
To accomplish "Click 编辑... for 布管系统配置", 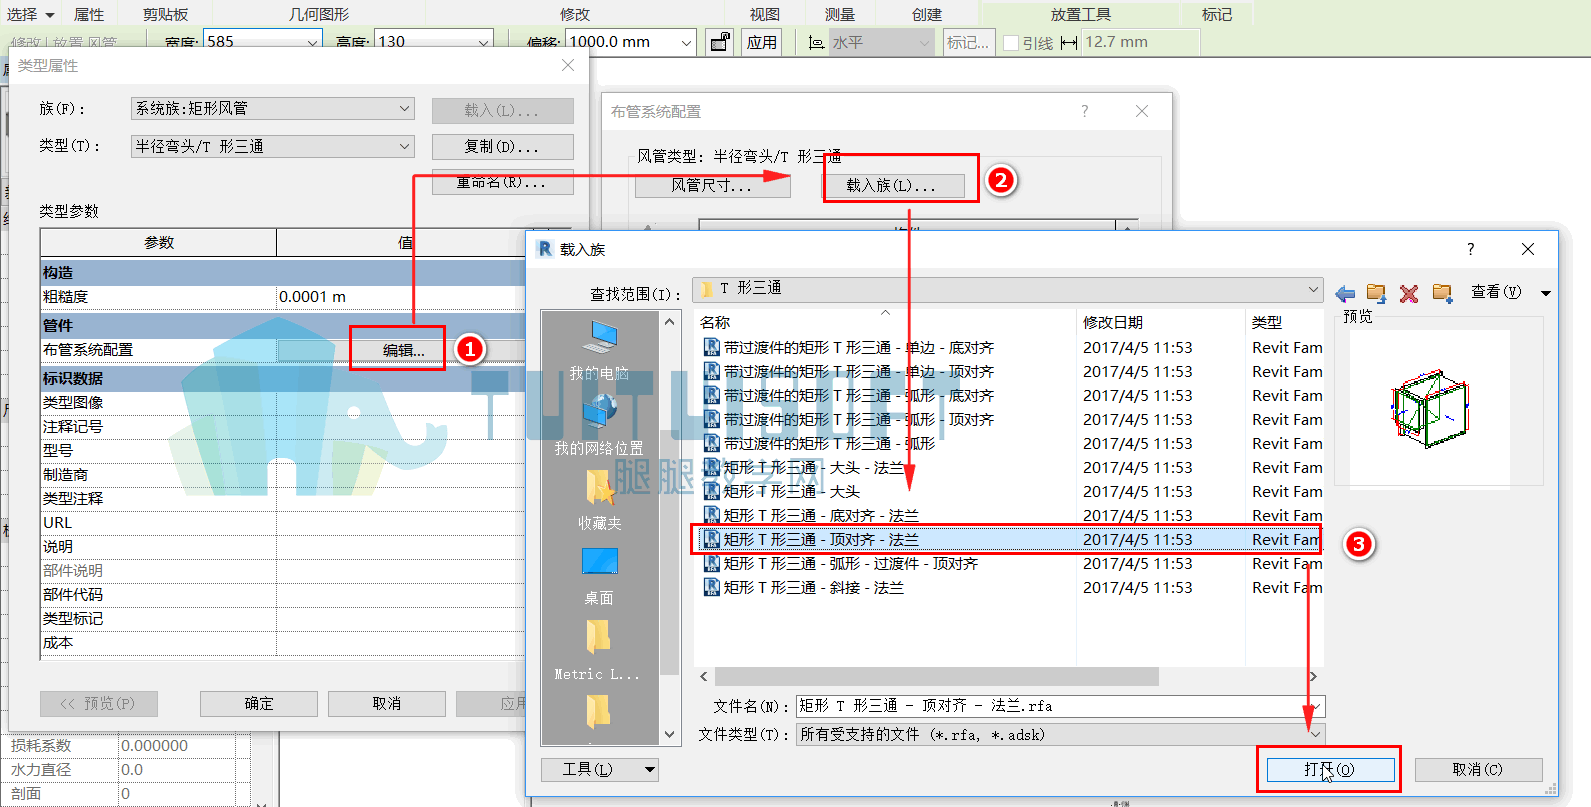I will pyautogui.click(x=404, y=350).
